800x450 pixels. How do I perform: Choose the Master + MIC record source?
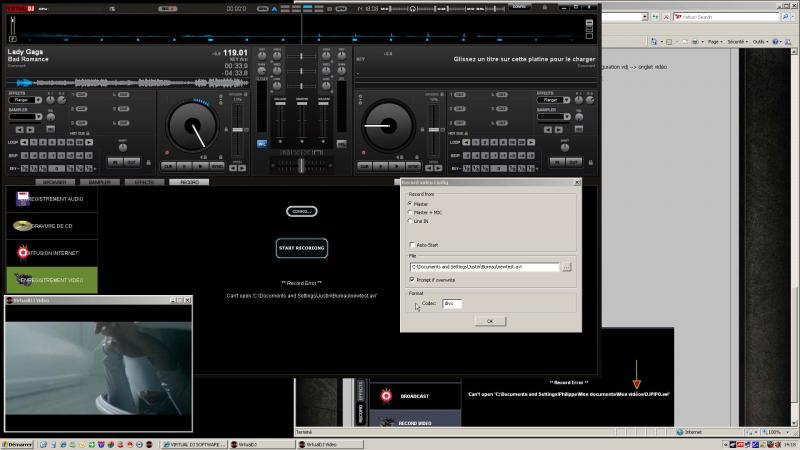(411, 212)
